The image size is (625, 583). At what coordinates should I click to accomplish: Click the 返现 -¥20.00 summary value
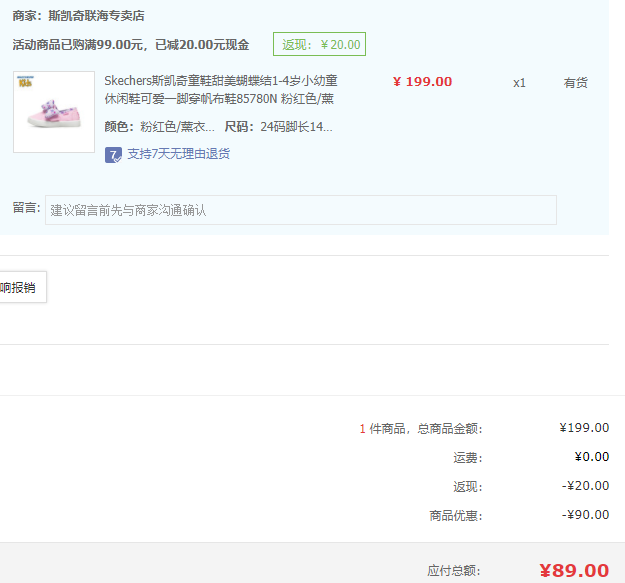(x=586, y=486)
